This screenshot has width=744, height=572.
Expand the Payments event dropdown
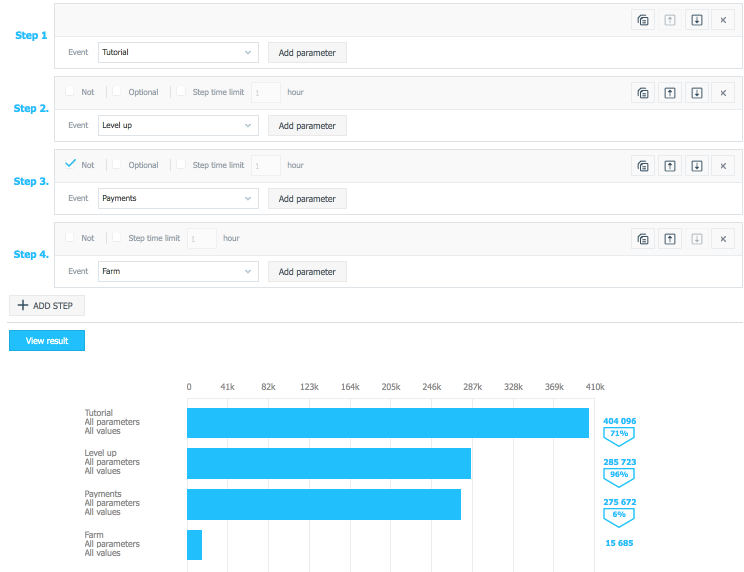tap(178, 198)
